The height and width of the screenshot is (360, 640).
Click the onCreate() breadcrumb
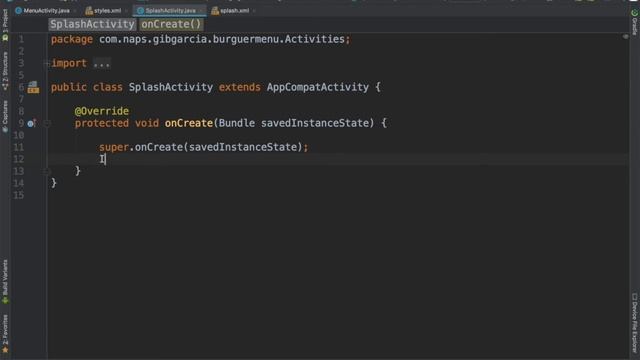171,24
